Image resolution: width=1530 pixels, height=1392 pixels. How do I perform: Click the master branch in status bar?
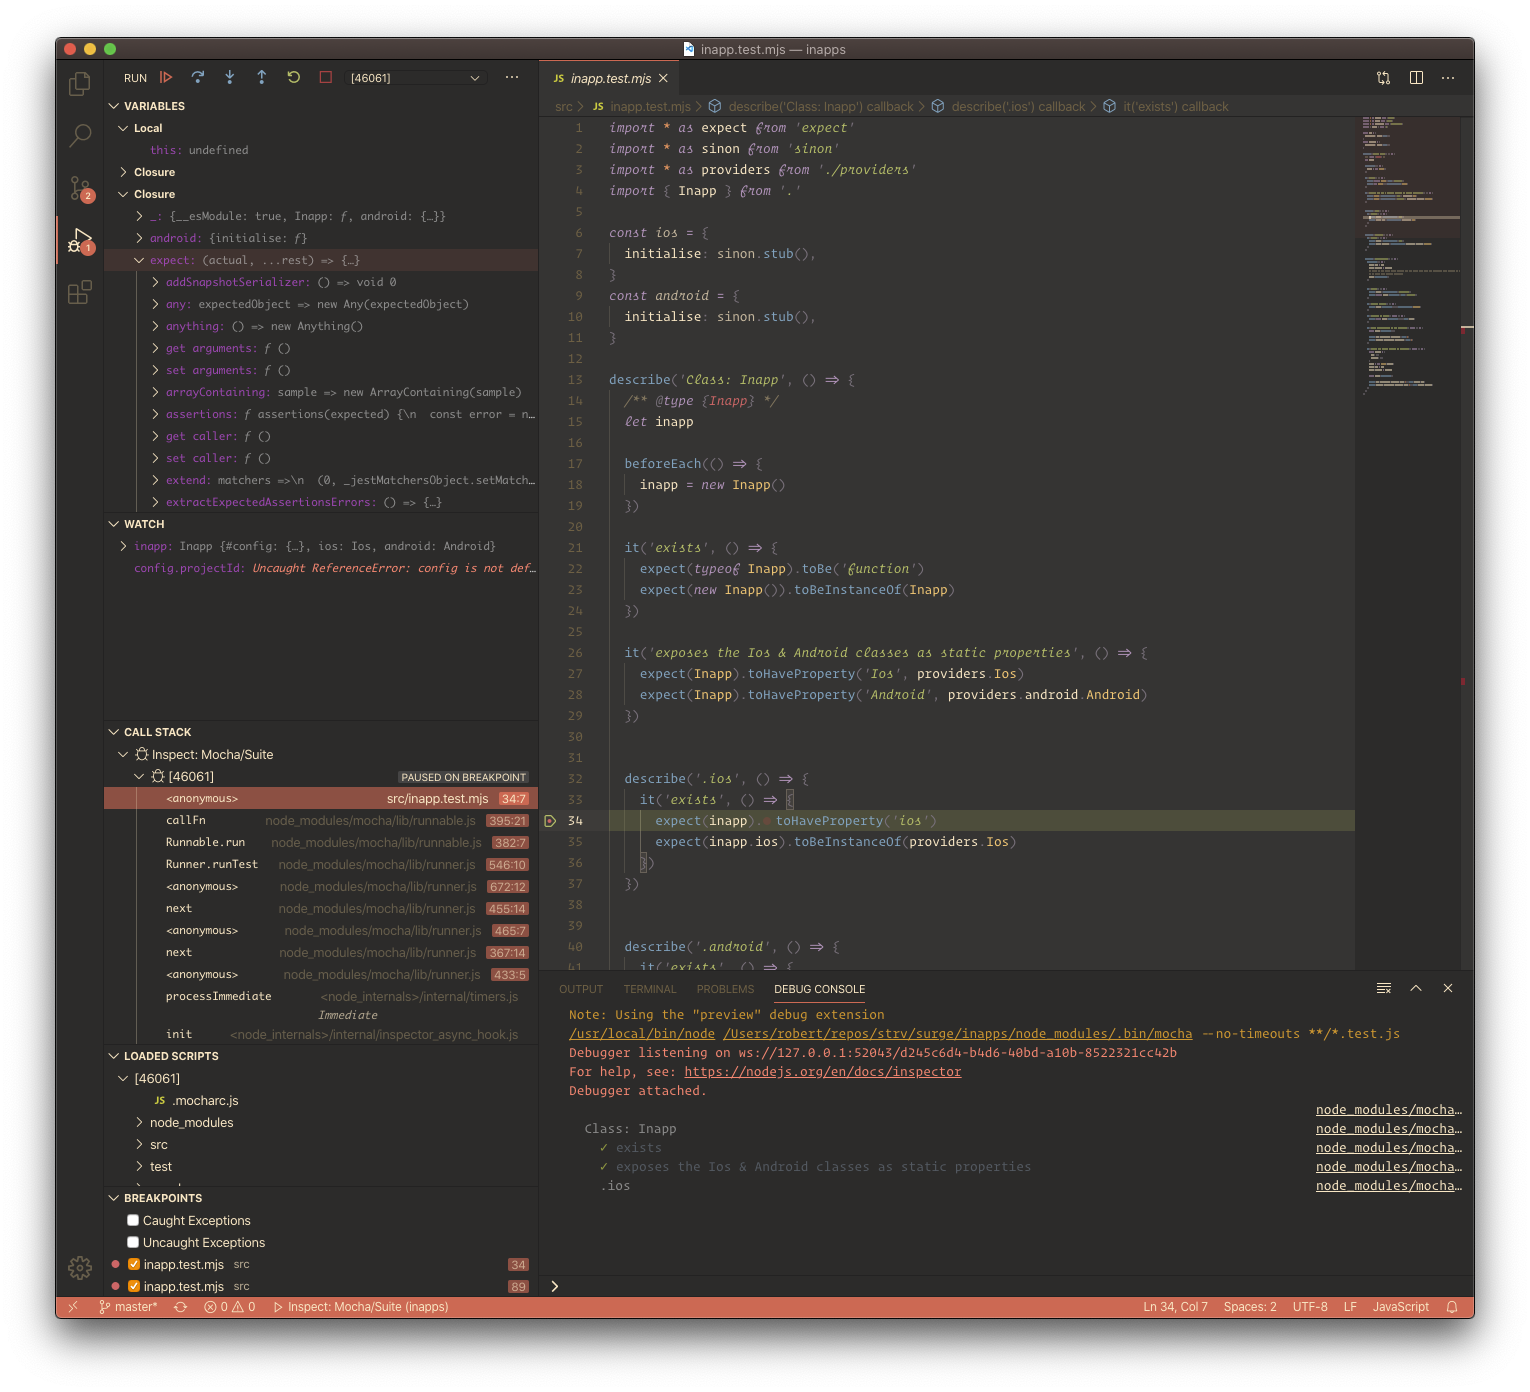point(128,1307)
